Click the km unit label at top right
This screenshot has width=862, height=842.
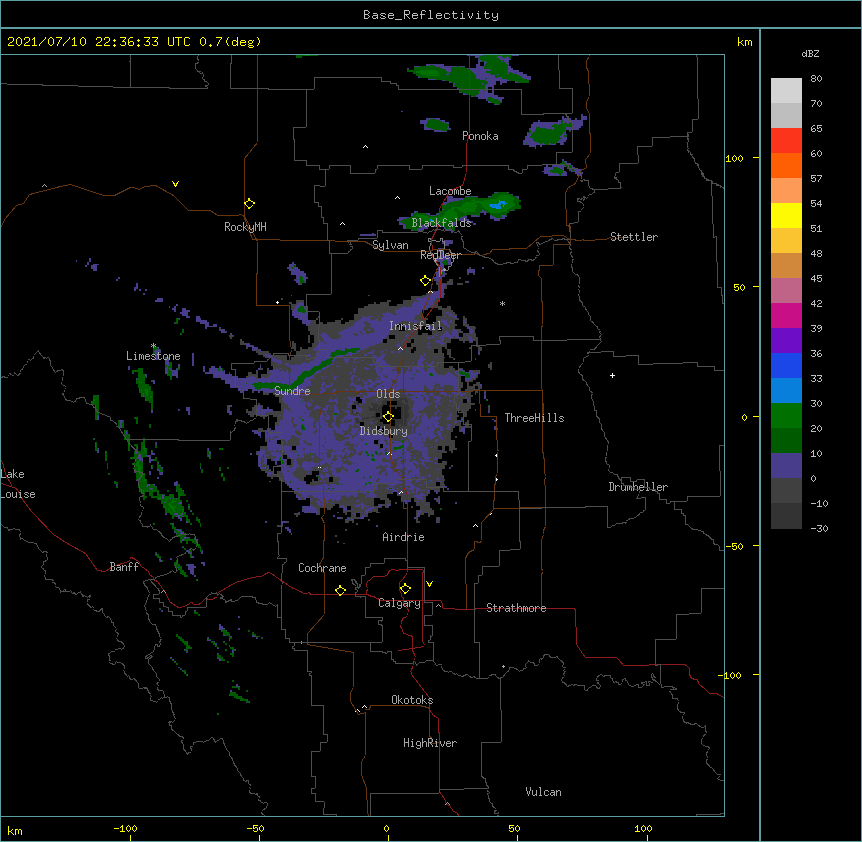click(x=744, y=42)
